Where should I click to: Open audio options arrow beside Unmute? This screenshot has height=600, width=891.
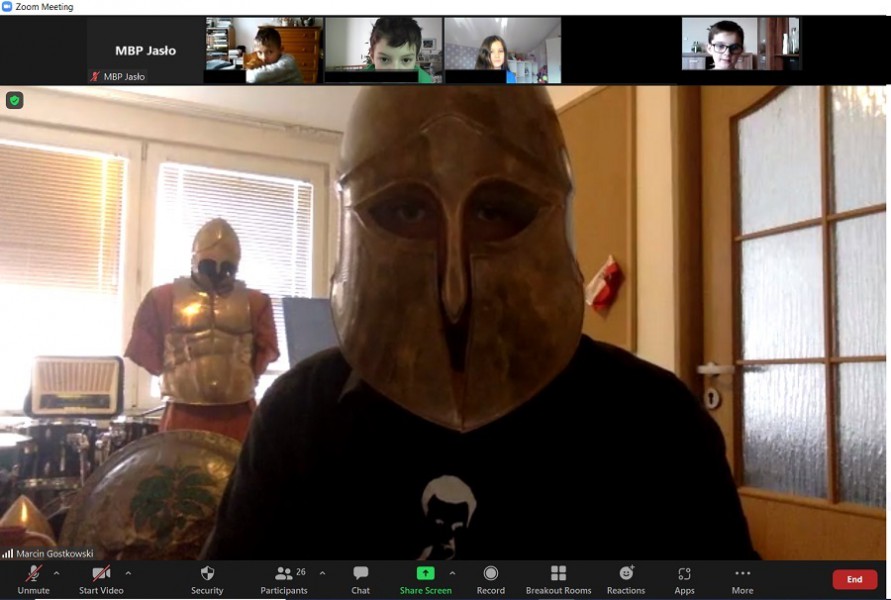point(56,573)
